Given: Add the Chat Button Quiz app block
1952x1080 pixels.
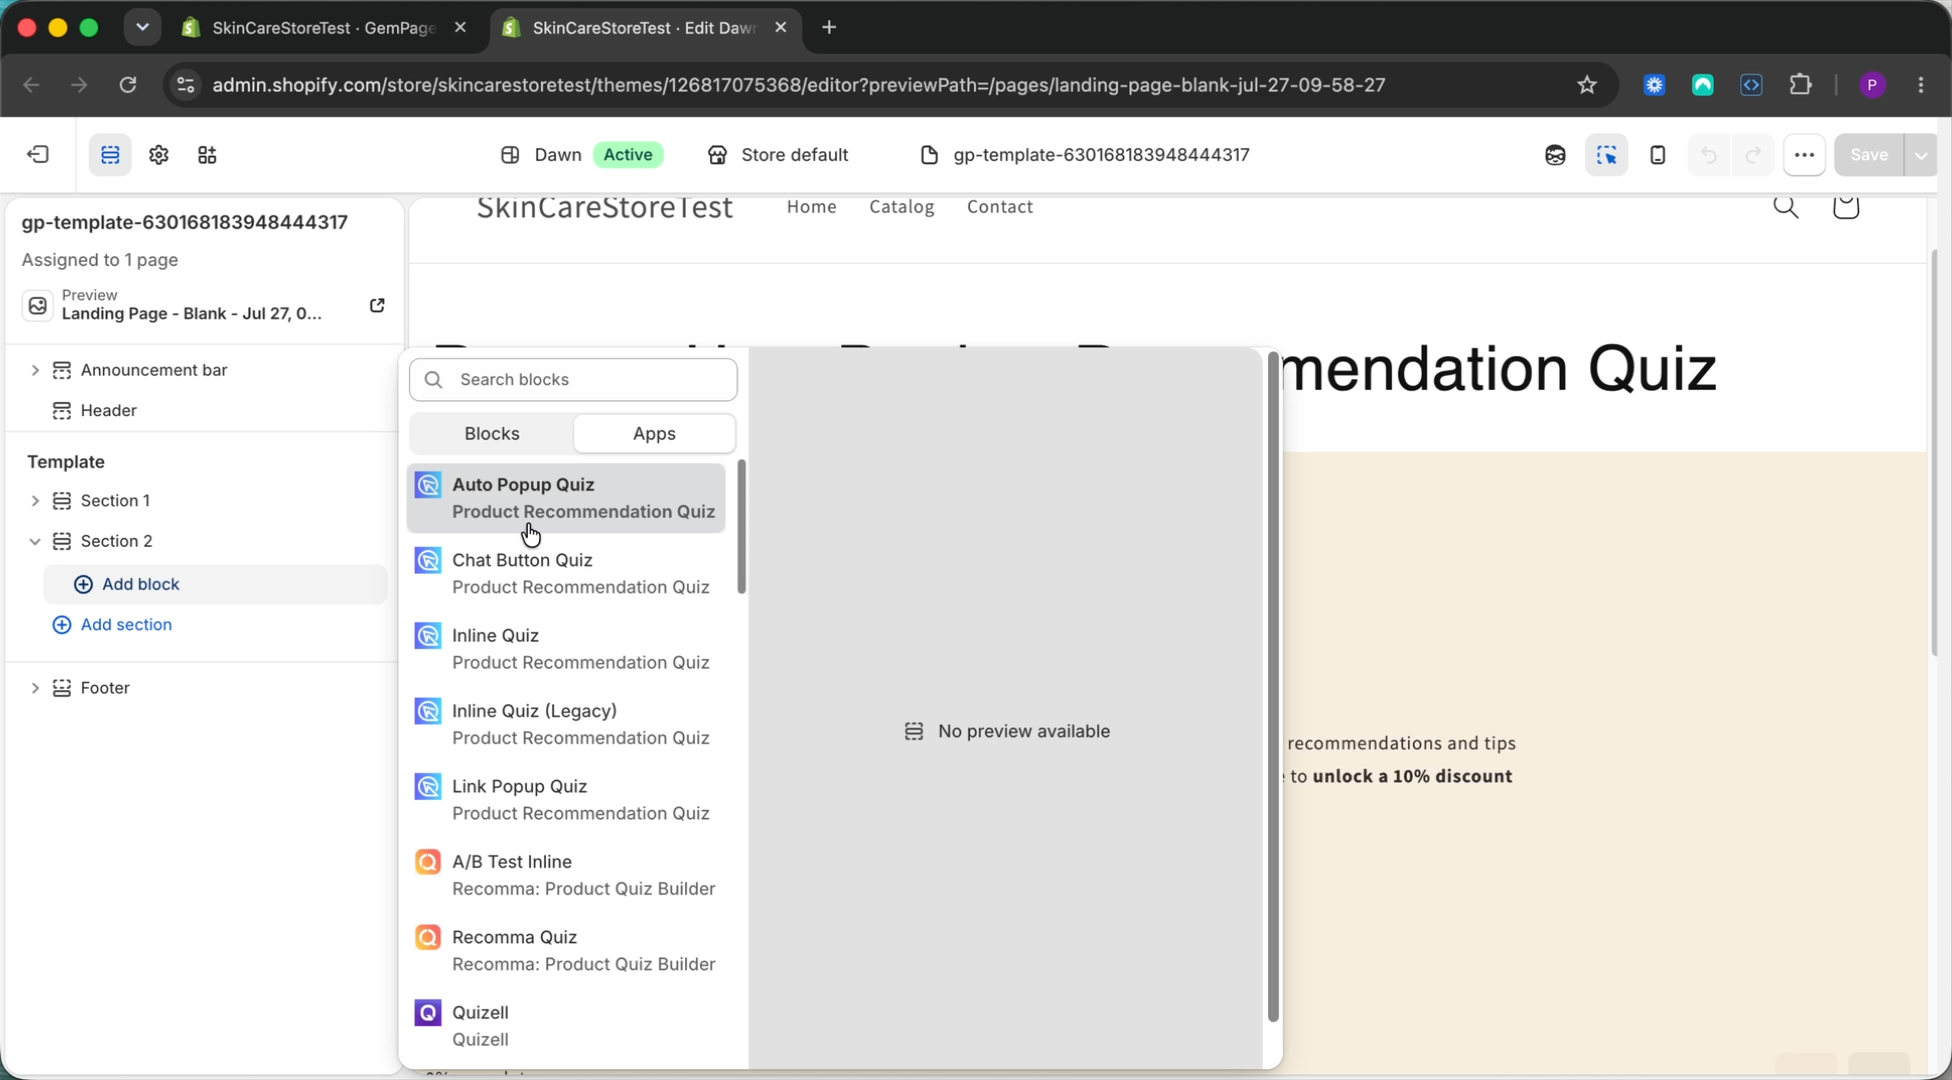Looking at the screenshot, I should click(566, 574).
